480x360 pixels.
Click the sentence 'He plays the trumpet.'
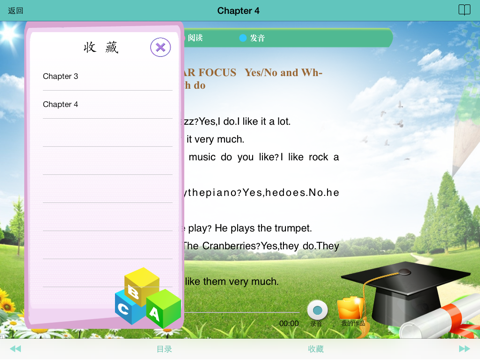[x=263, y=228]
